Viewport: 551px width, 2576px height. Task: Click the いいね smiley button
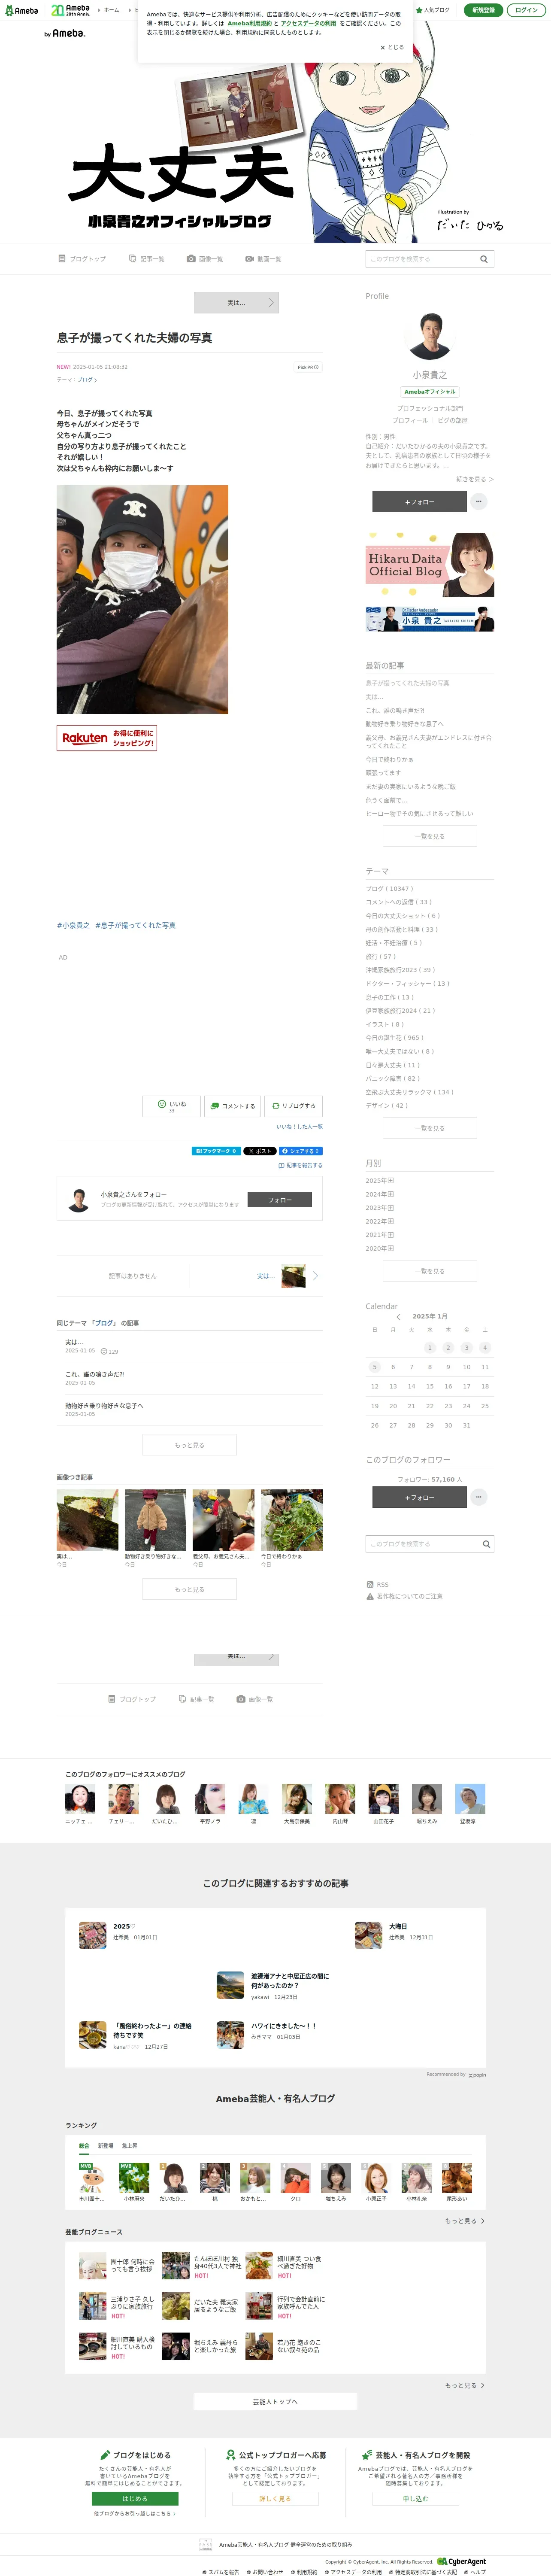tap(171, 1106)
